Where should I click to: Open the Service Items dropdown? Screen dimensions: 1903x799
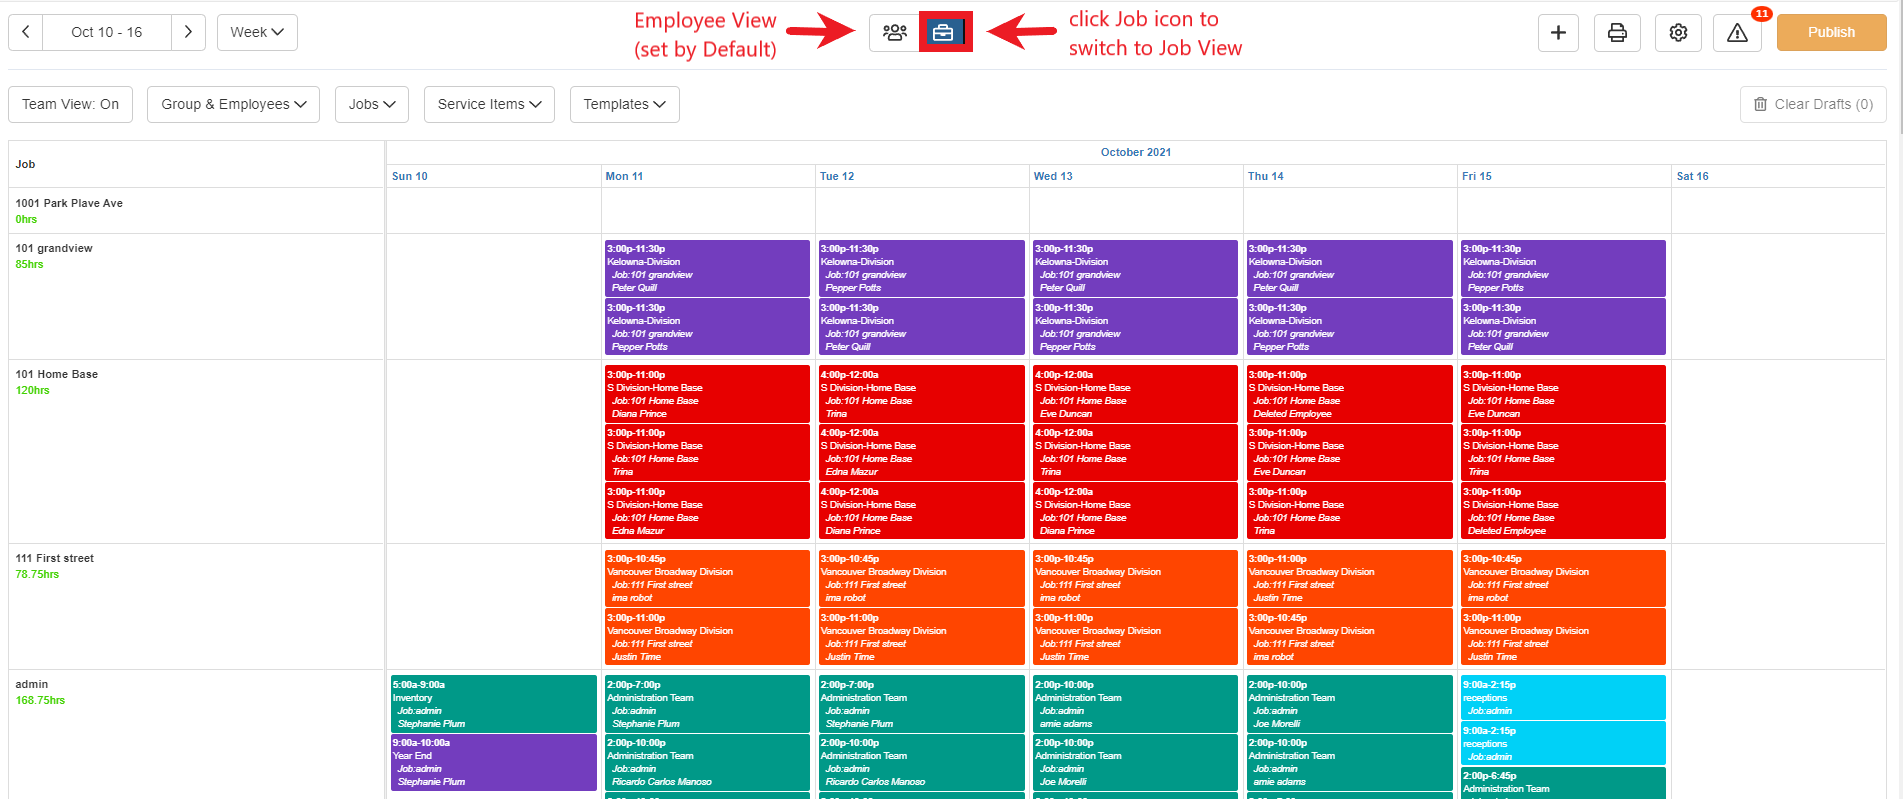(489, 104)
